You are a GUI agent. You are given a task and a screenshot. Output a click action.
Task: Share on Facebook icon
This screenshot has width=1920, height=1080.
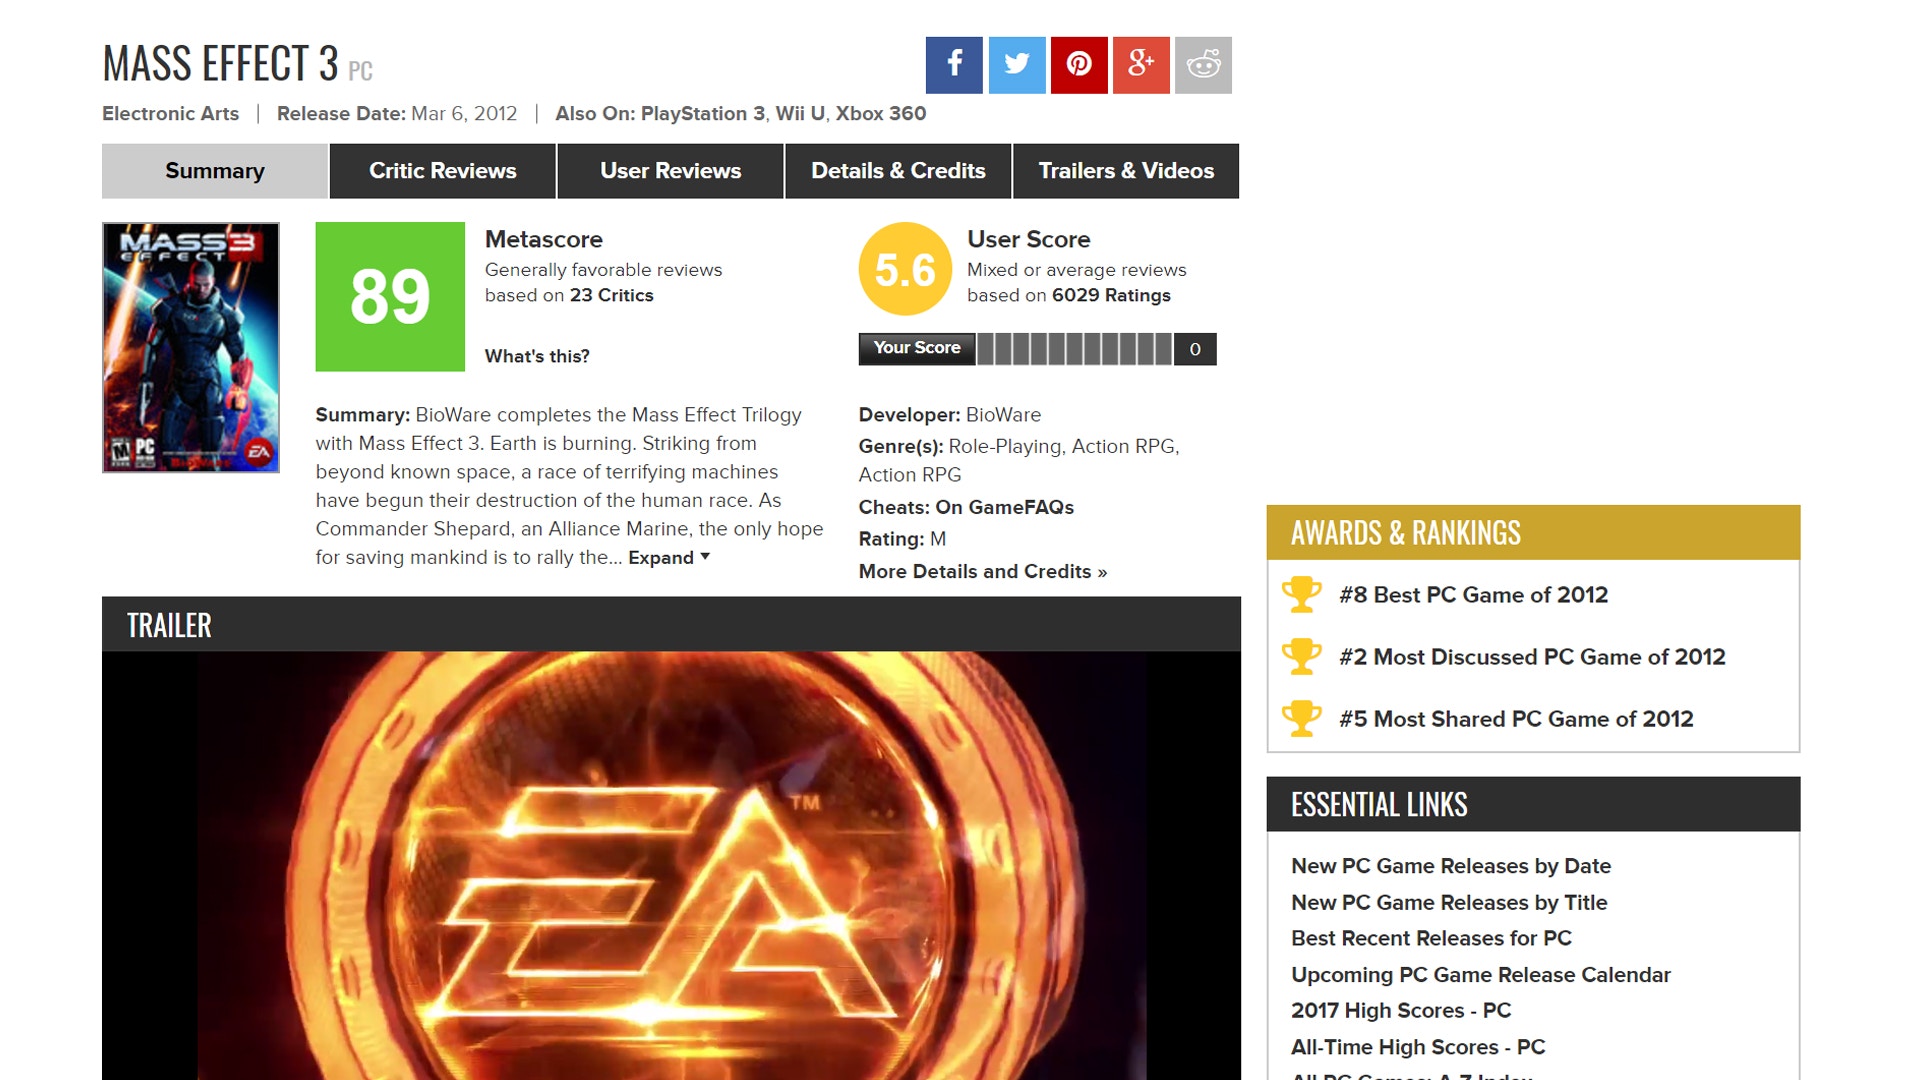[x=954, y=65]
